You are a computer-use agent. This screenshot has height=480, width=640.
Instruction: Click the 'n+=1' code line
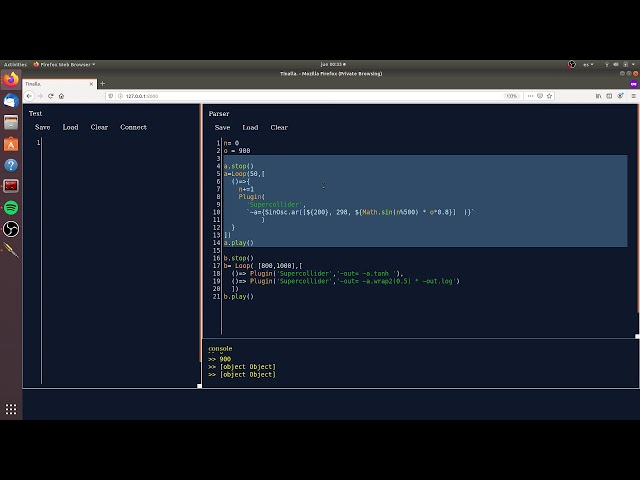(x=246, y=189)
